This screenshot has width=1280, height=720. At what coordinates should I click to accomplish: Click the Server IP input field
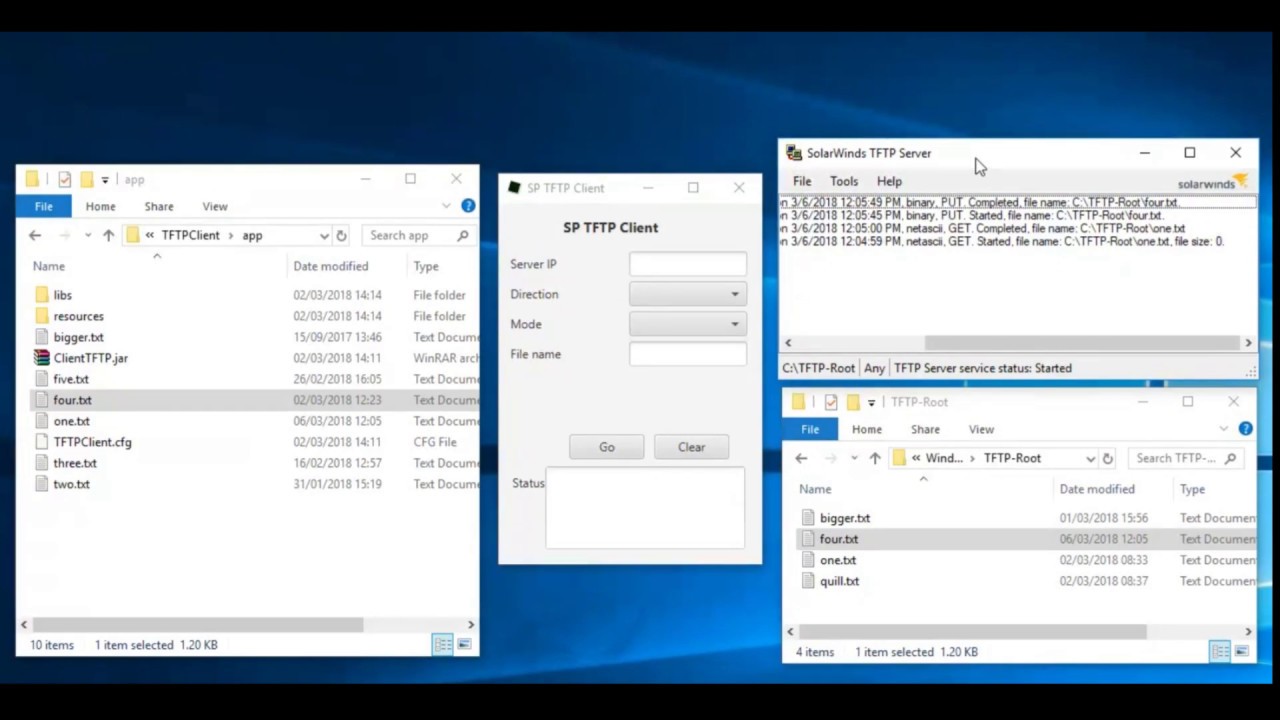tap(688, 264)
